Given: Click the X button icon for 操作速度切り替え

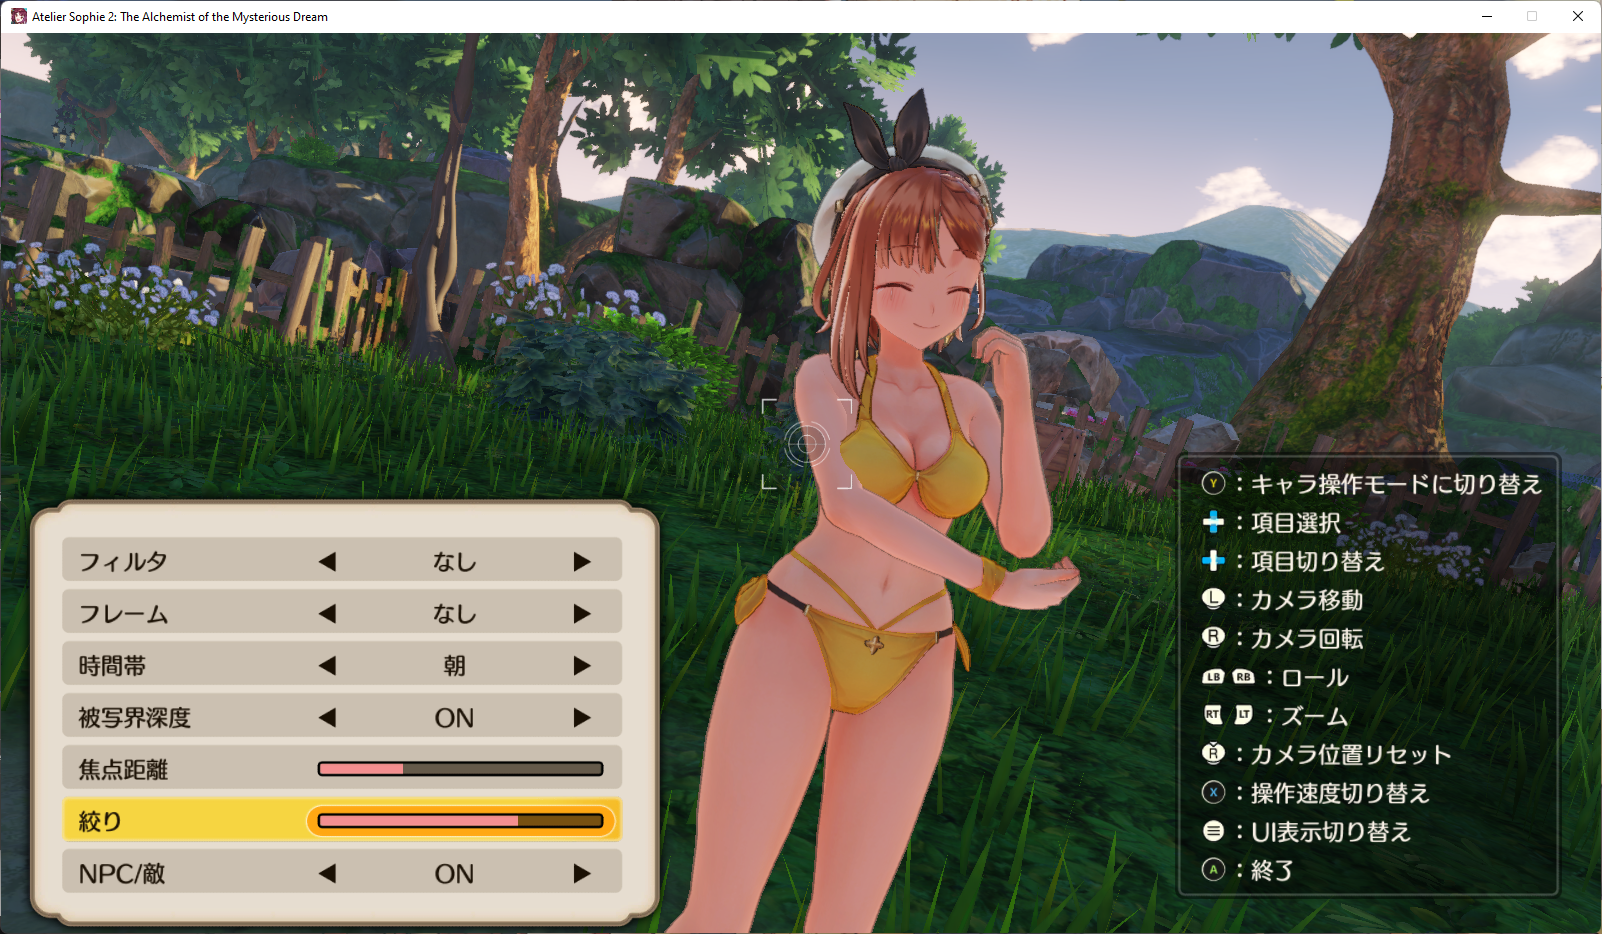Looking at the screenshot, I should [1213, 793].
